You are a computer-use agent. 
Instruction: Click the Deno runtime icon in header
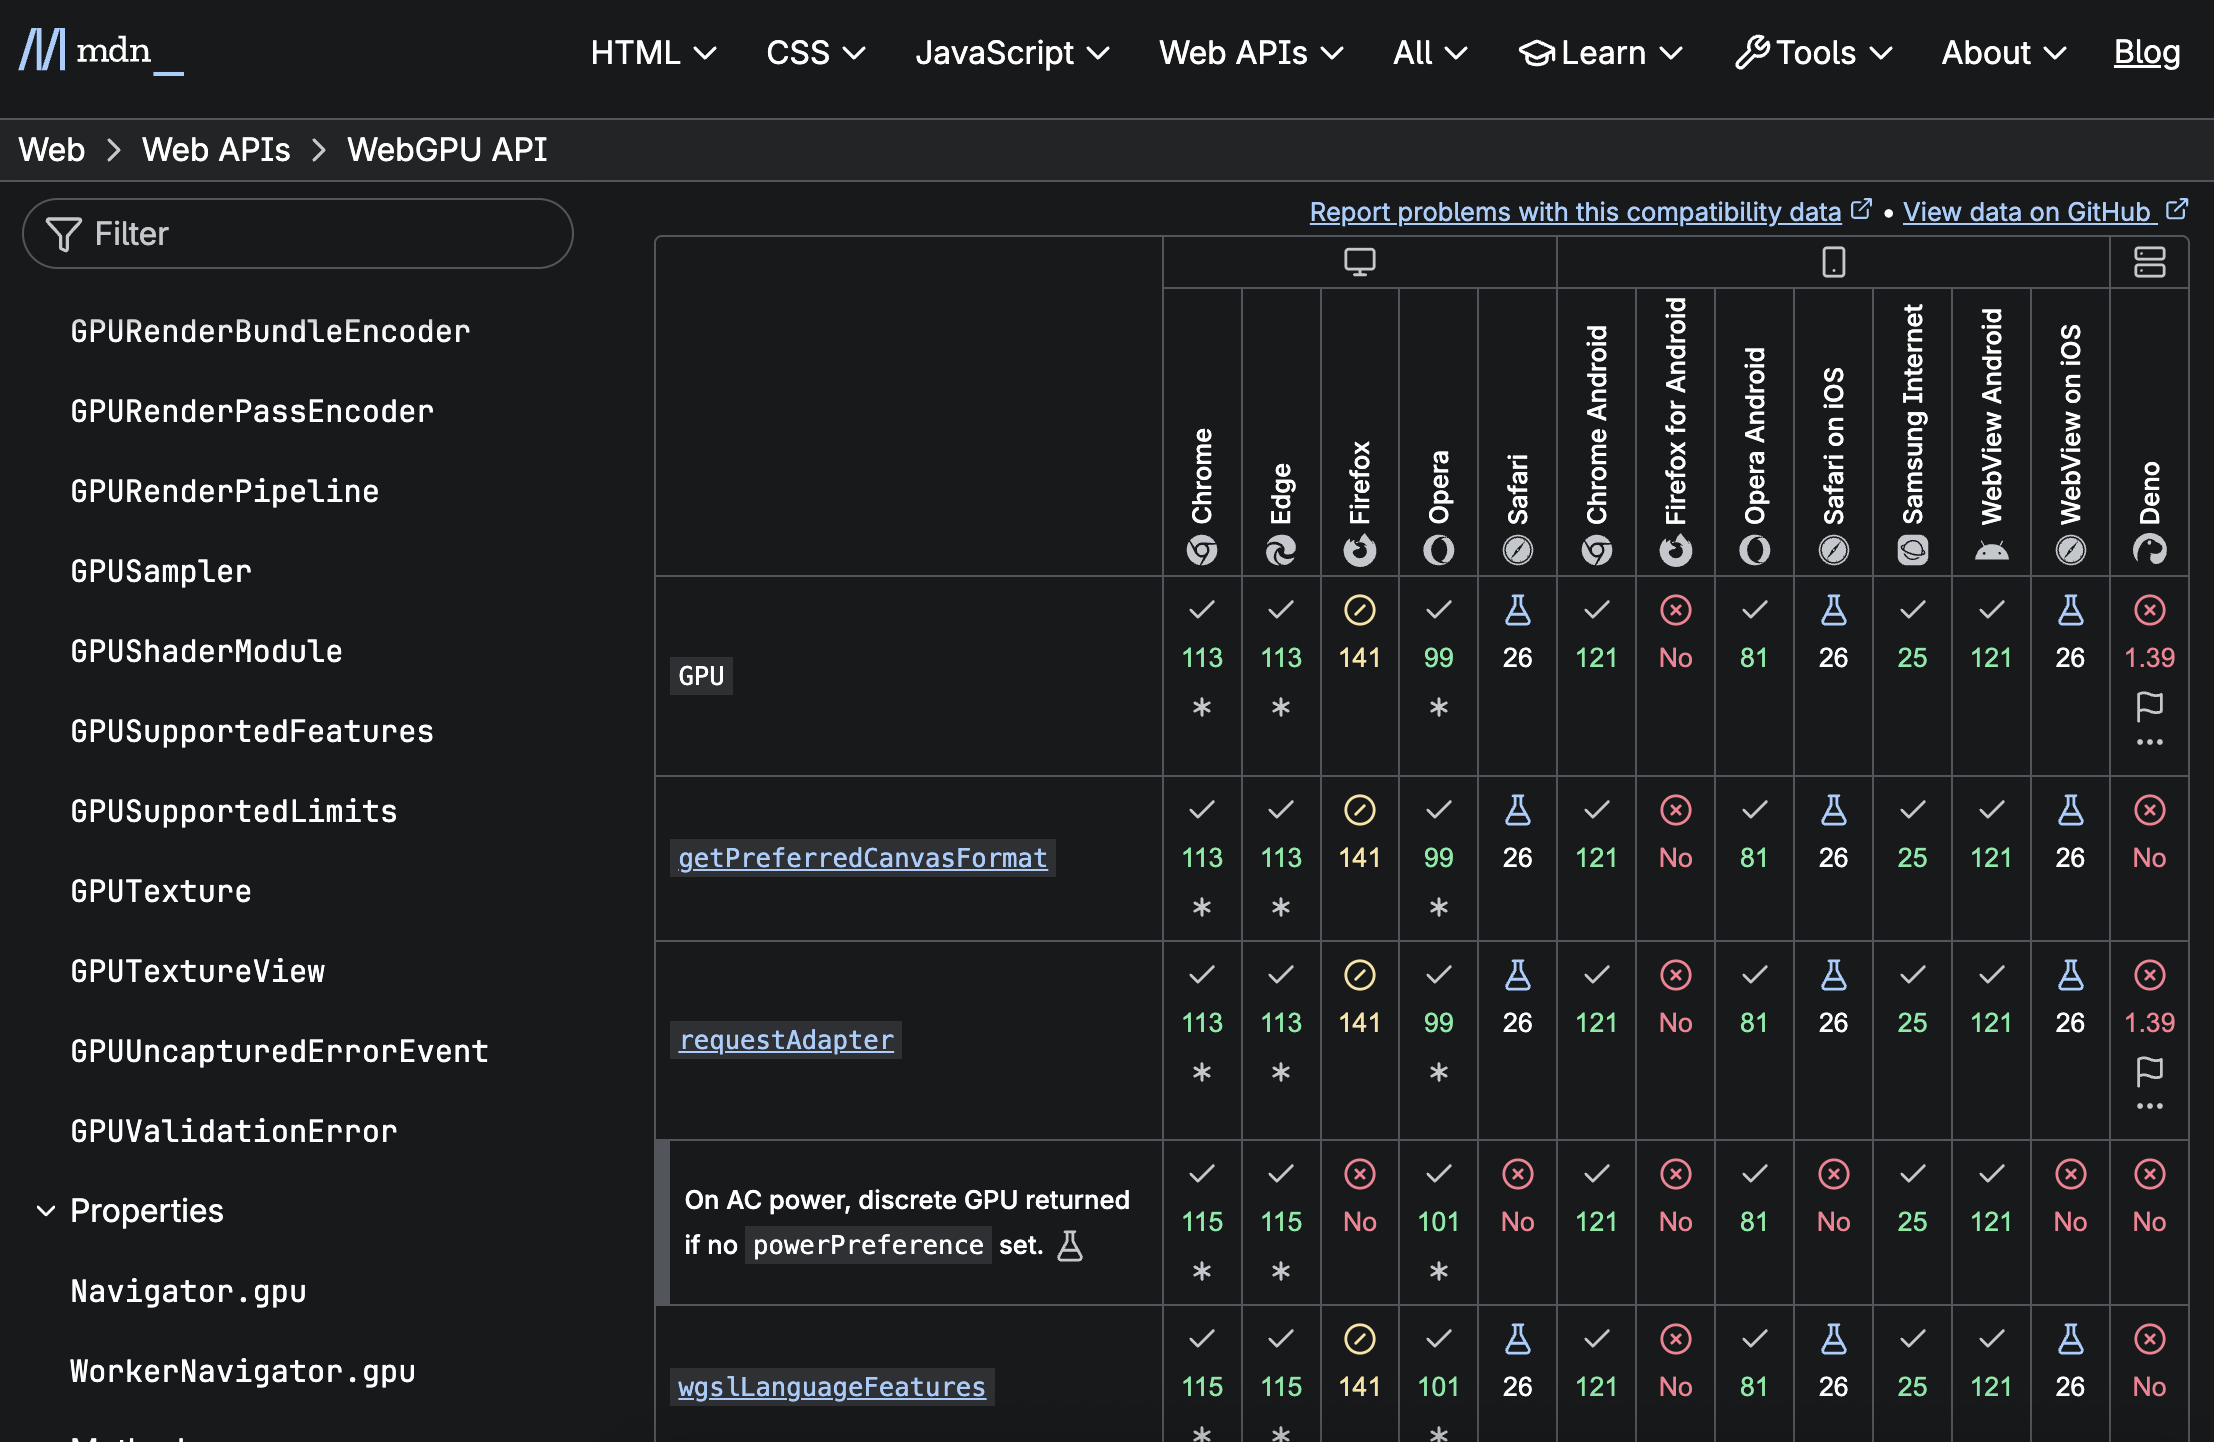click(2149, 550)
